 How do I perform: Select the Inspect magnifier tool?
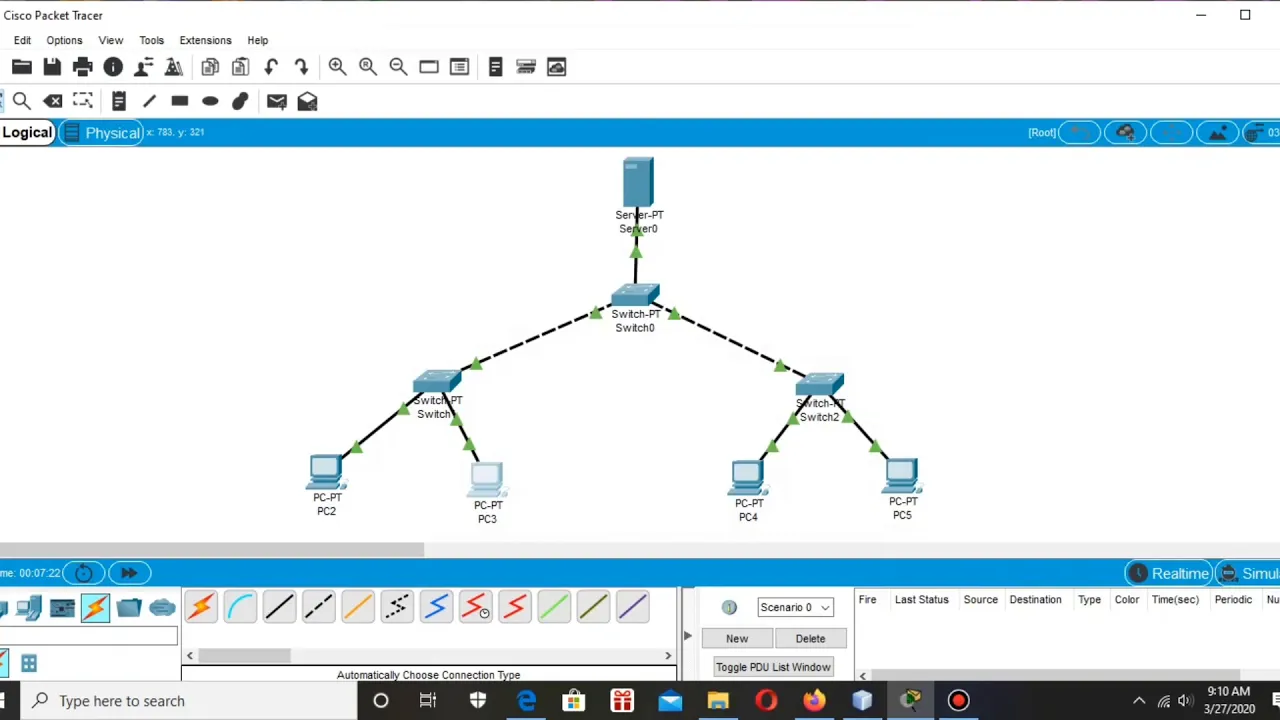[x=22, y=101]
